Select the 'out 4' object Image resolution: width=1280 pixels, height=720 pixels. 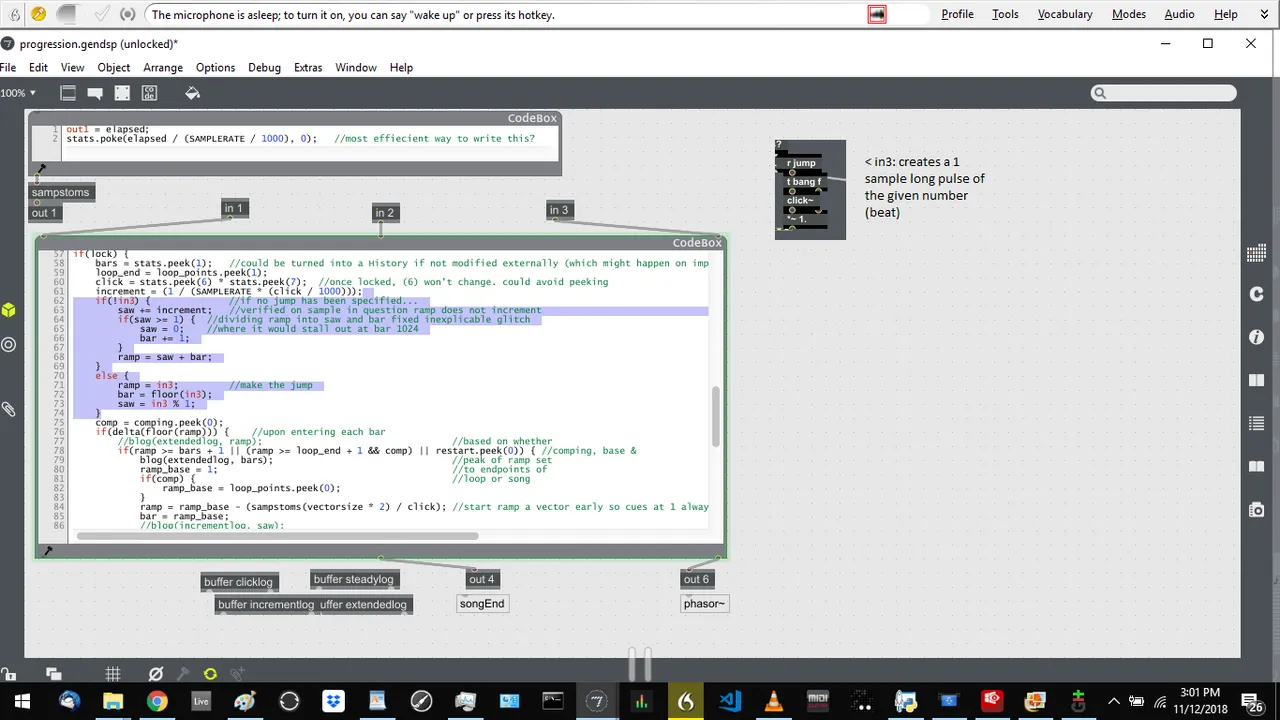pyautogui.click(x=482, y=579)
